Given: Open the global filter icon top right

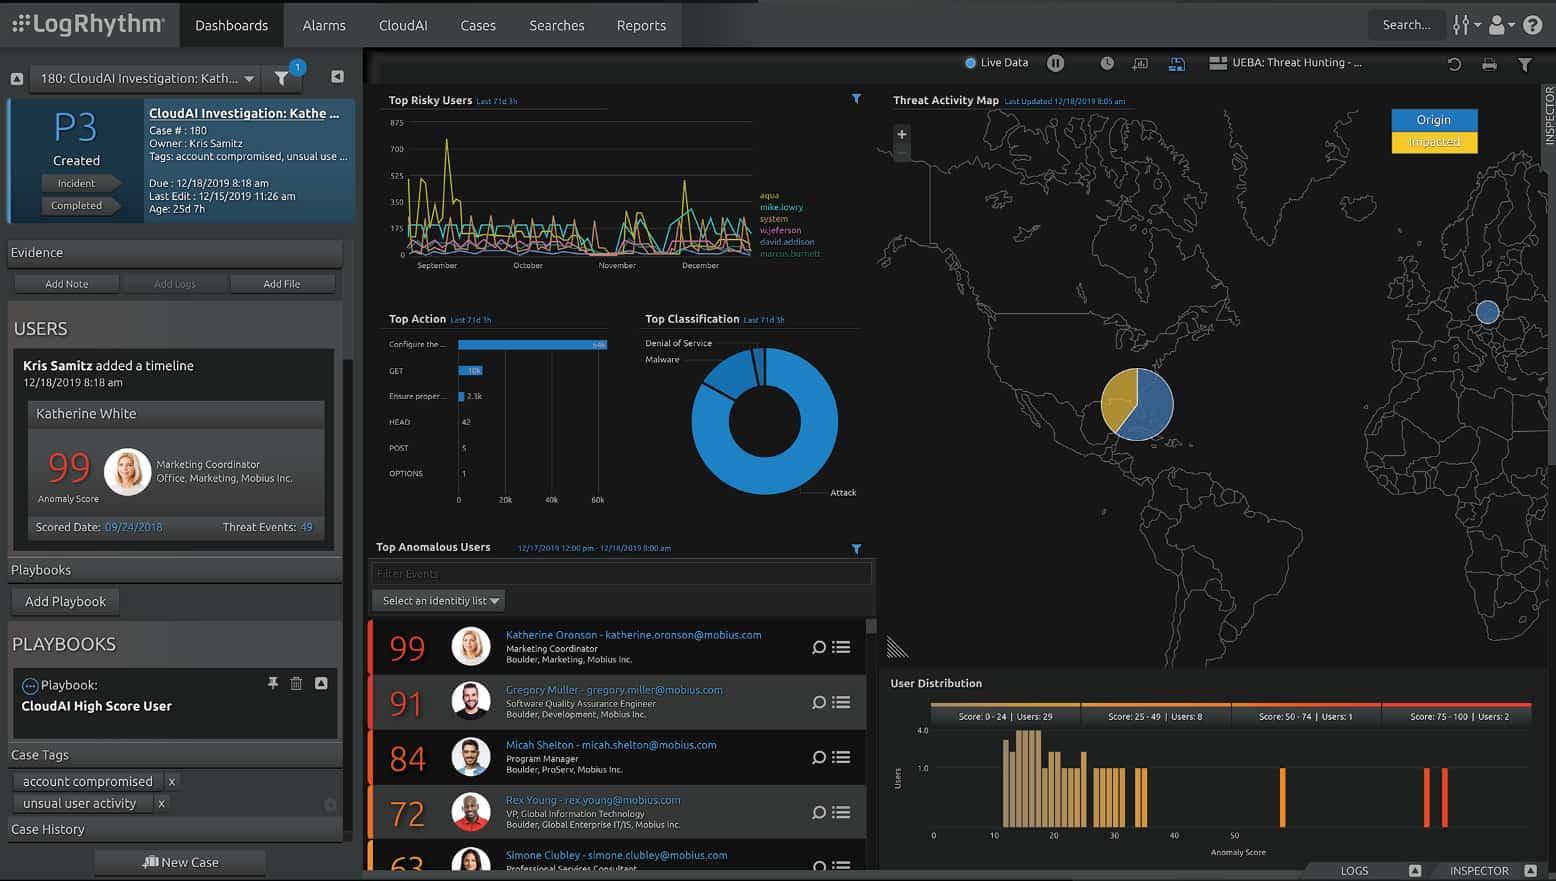Looking at the screenshot, I should click(x=1524, y=62).
